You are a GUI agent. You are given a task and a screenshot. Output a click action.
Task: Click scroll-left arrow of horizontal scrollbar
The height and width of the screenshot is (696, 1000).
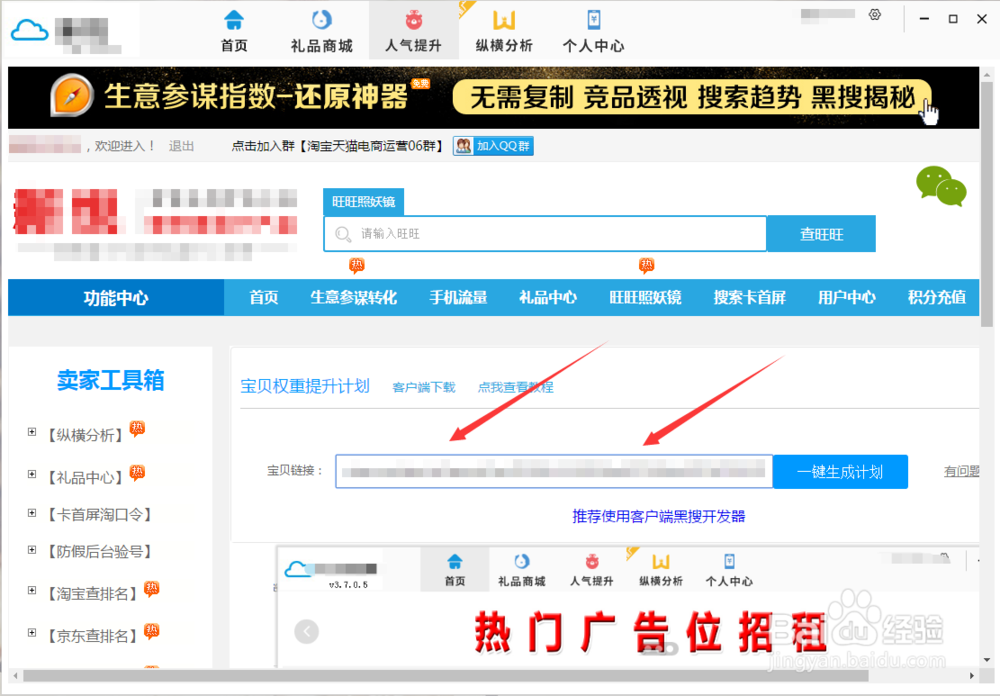(15, 676)
